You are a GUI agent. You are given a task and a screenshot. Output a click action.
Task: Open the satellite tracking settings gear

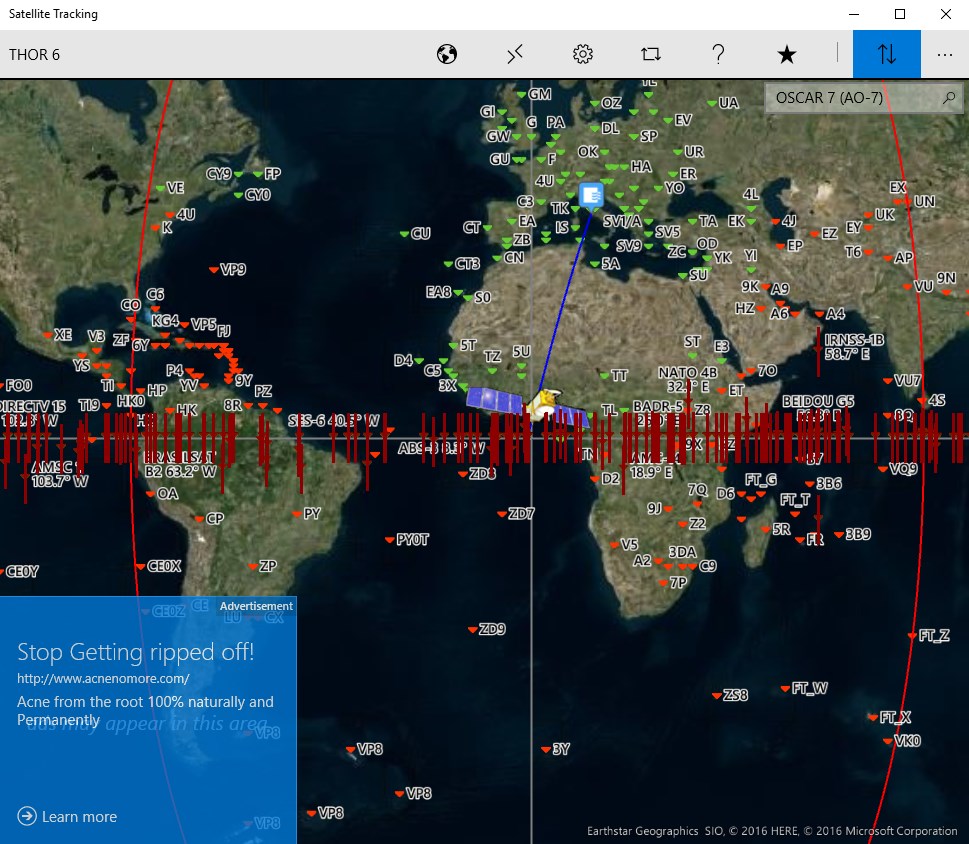coord(582,54)
